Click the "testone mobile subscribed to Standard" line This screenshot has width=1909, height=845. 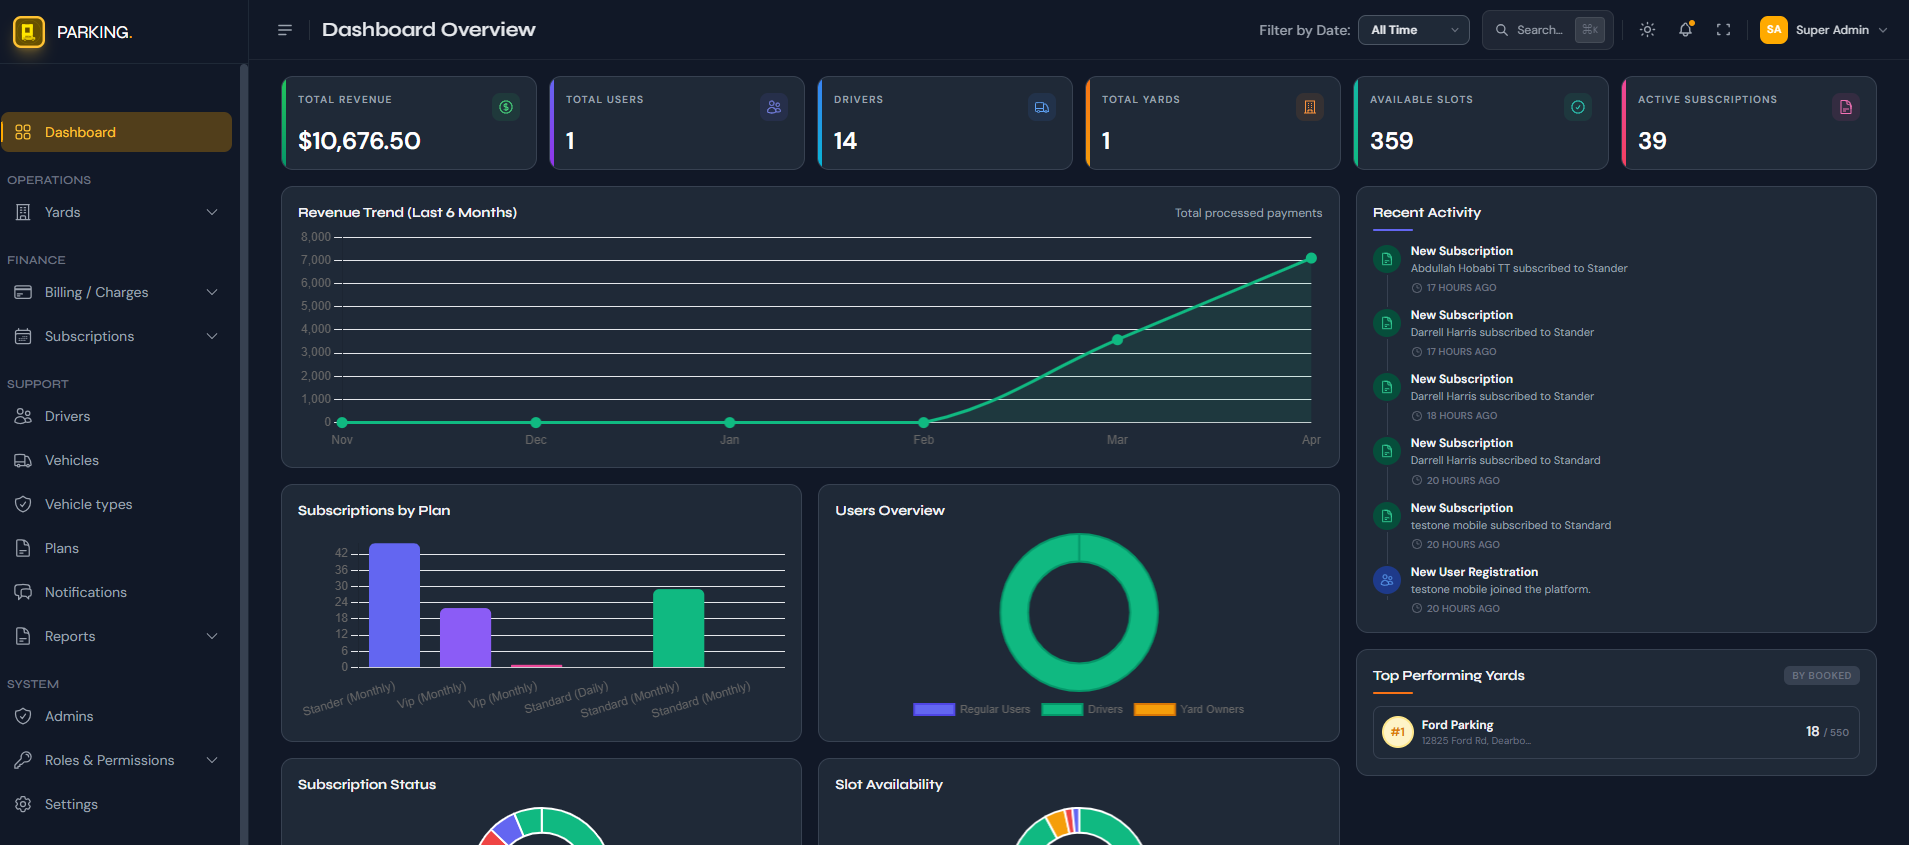click(1511, 525)
